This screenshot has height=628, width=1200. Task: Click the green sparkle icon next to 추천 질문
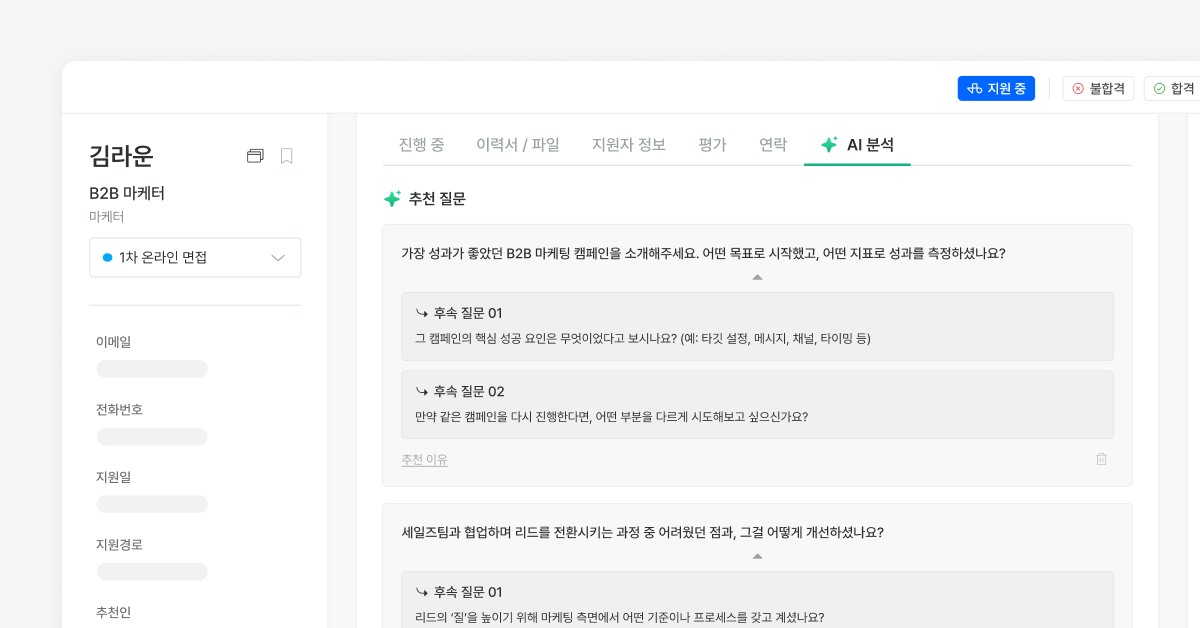[391, 198]
